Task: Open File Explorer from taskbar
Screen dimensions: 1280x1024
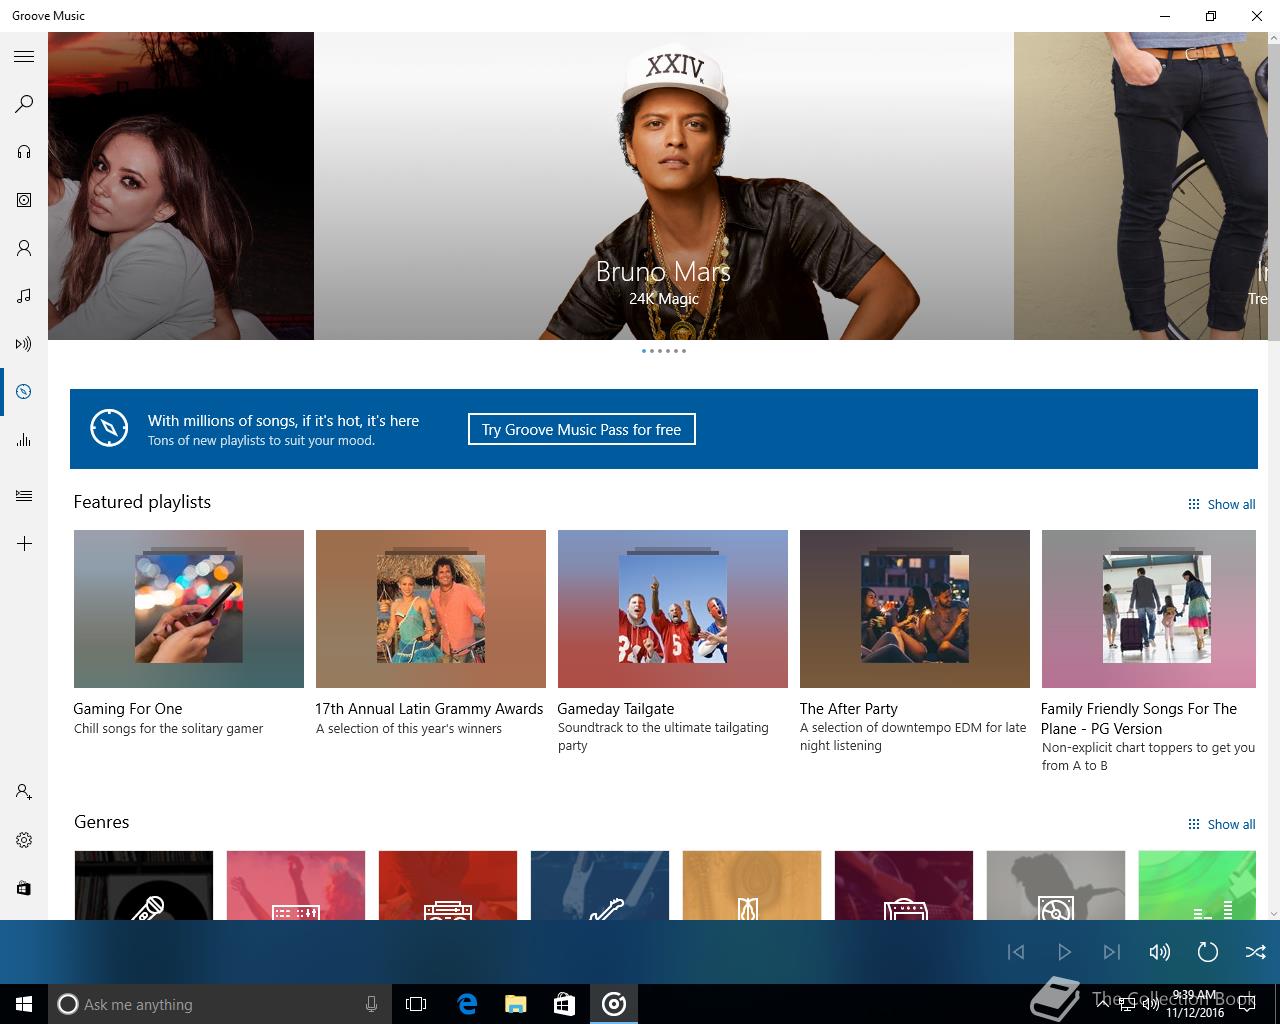Action: point(516,1004)
